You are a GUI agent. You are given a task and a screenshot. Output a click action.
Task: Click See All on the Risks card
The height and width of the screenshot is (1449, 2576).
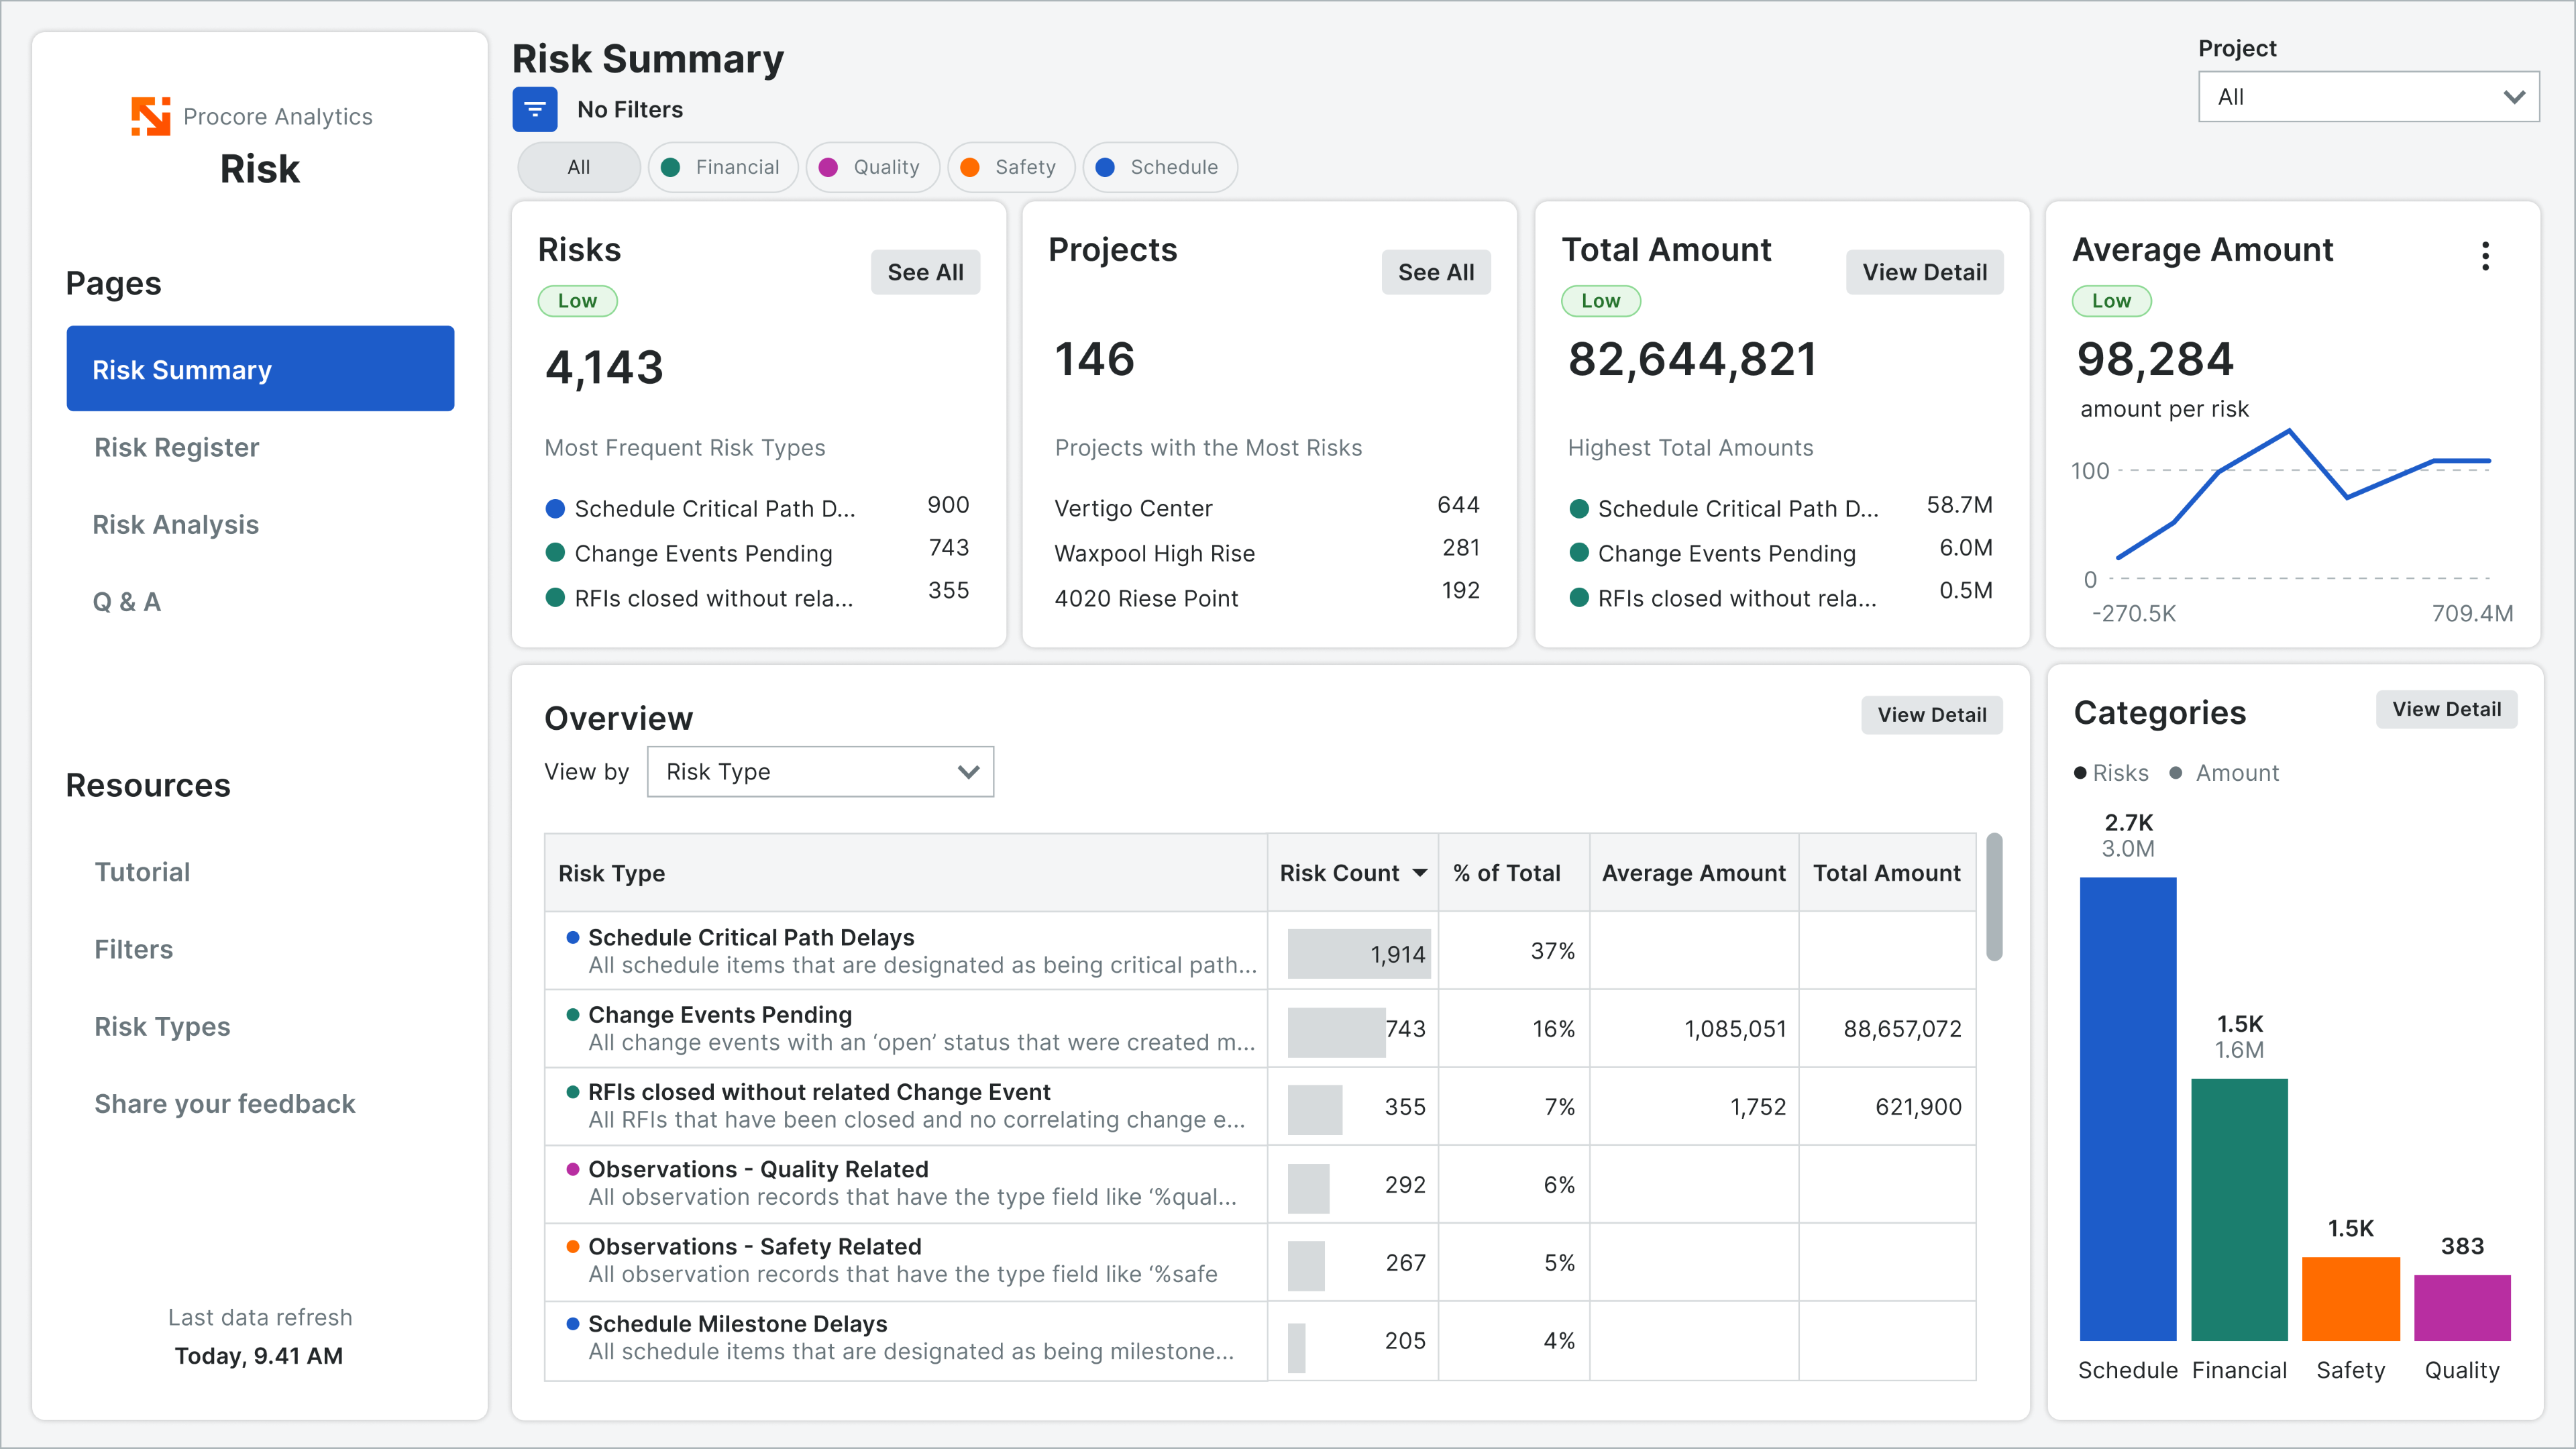[x=925, y=272]
